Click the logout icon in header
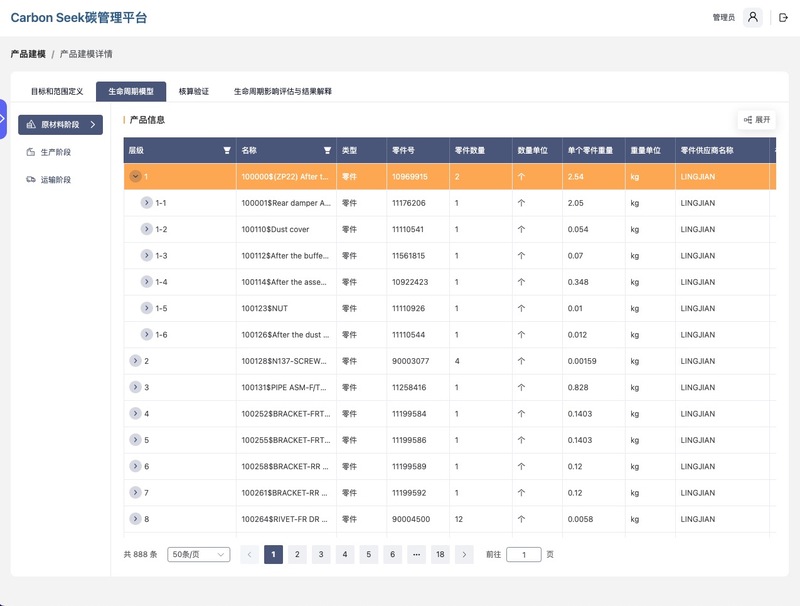Viewport: 800px width, 606px height. (x=783, y=18)
